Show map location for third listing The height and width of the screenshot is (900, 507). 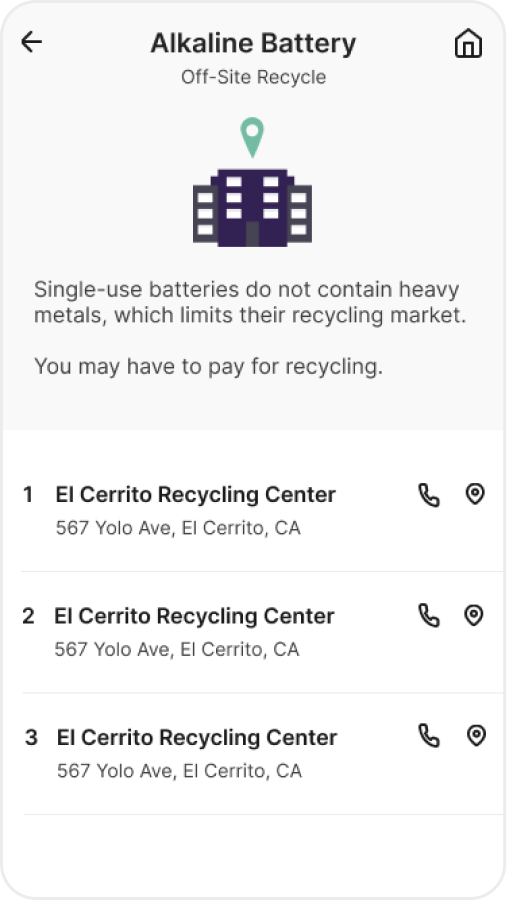click(x=476, y=736)
